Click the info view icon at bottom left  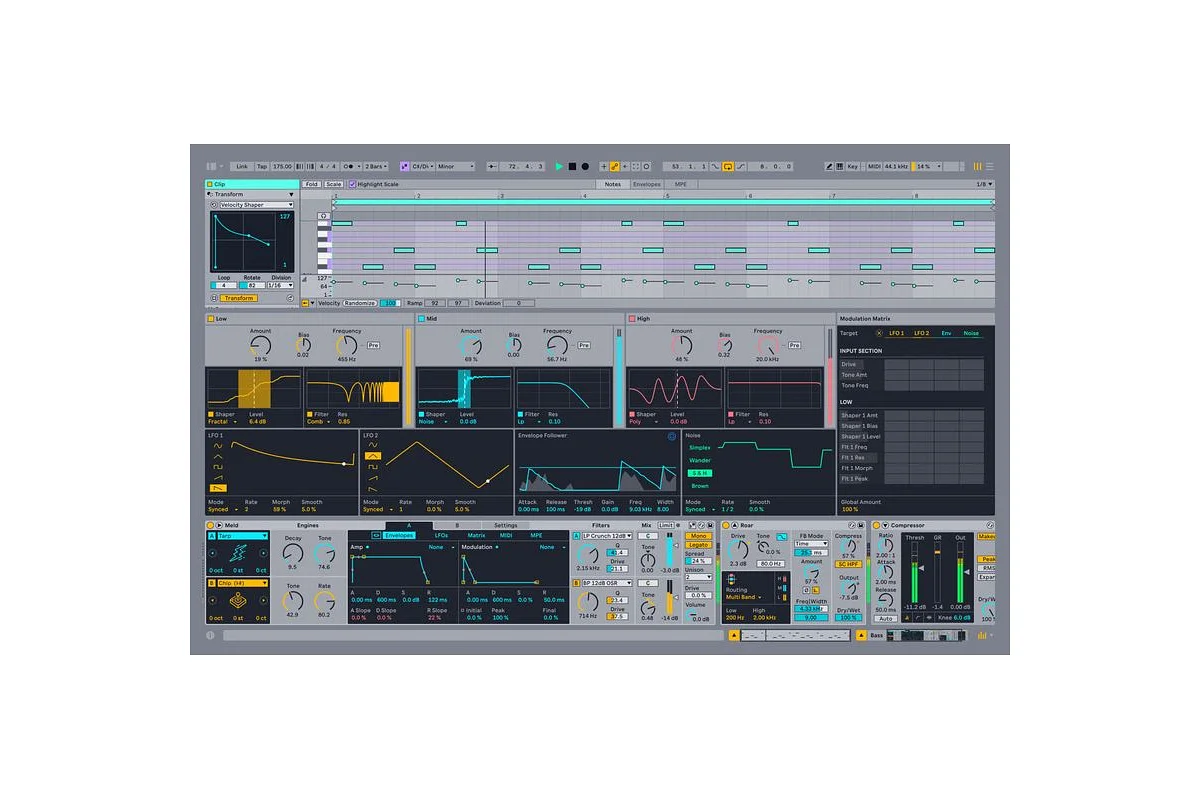click(x=210, y=635)
